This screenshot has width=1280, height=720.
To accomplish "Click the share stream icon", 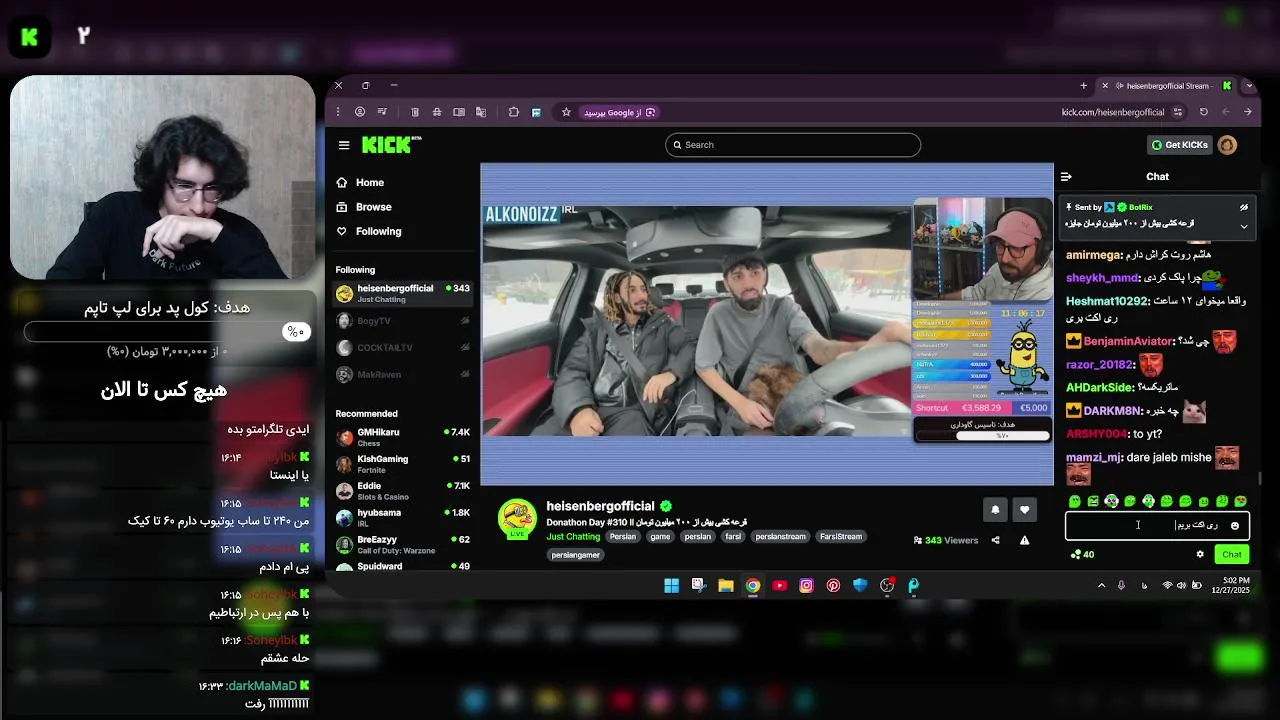I will click(x=995, y=540).
